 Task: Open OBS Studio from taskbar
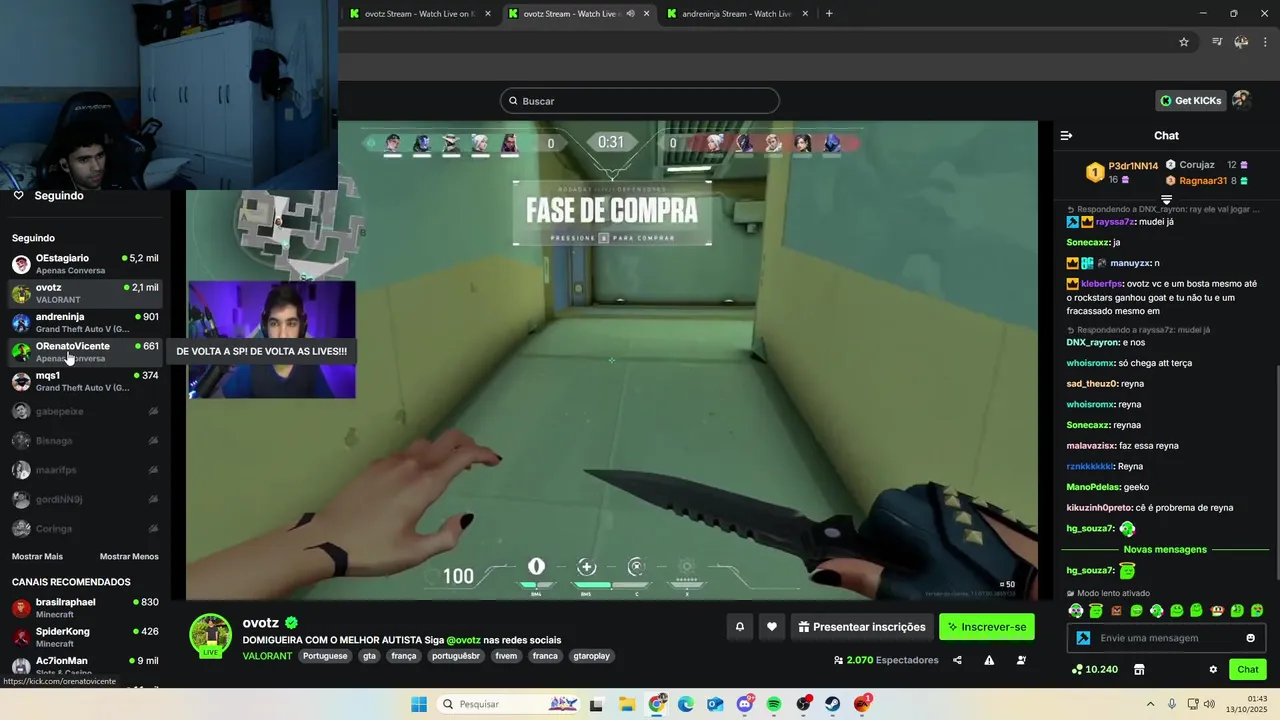pyautogui.click(x=803, y=704)
